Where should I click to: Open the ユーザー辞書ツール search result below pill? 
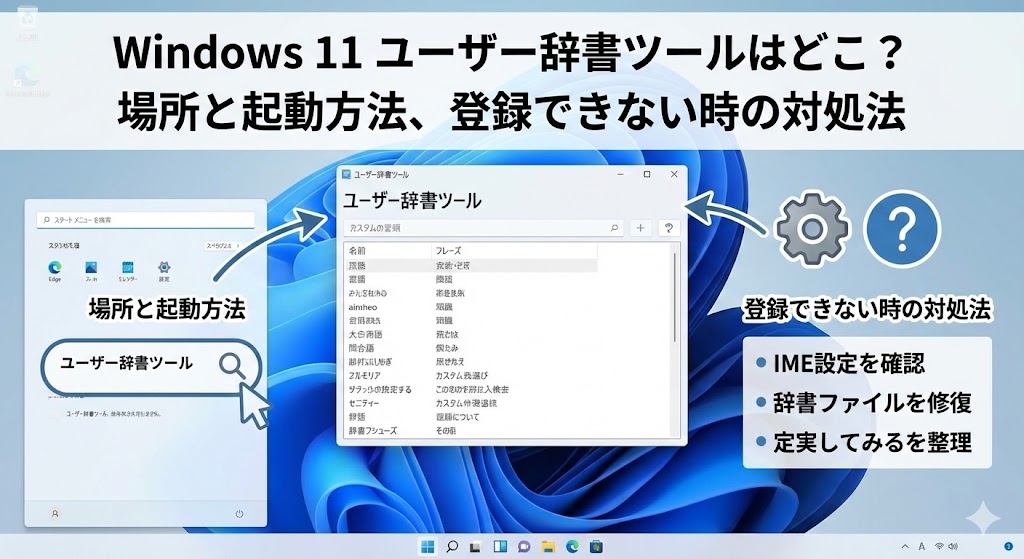[112, 414]
